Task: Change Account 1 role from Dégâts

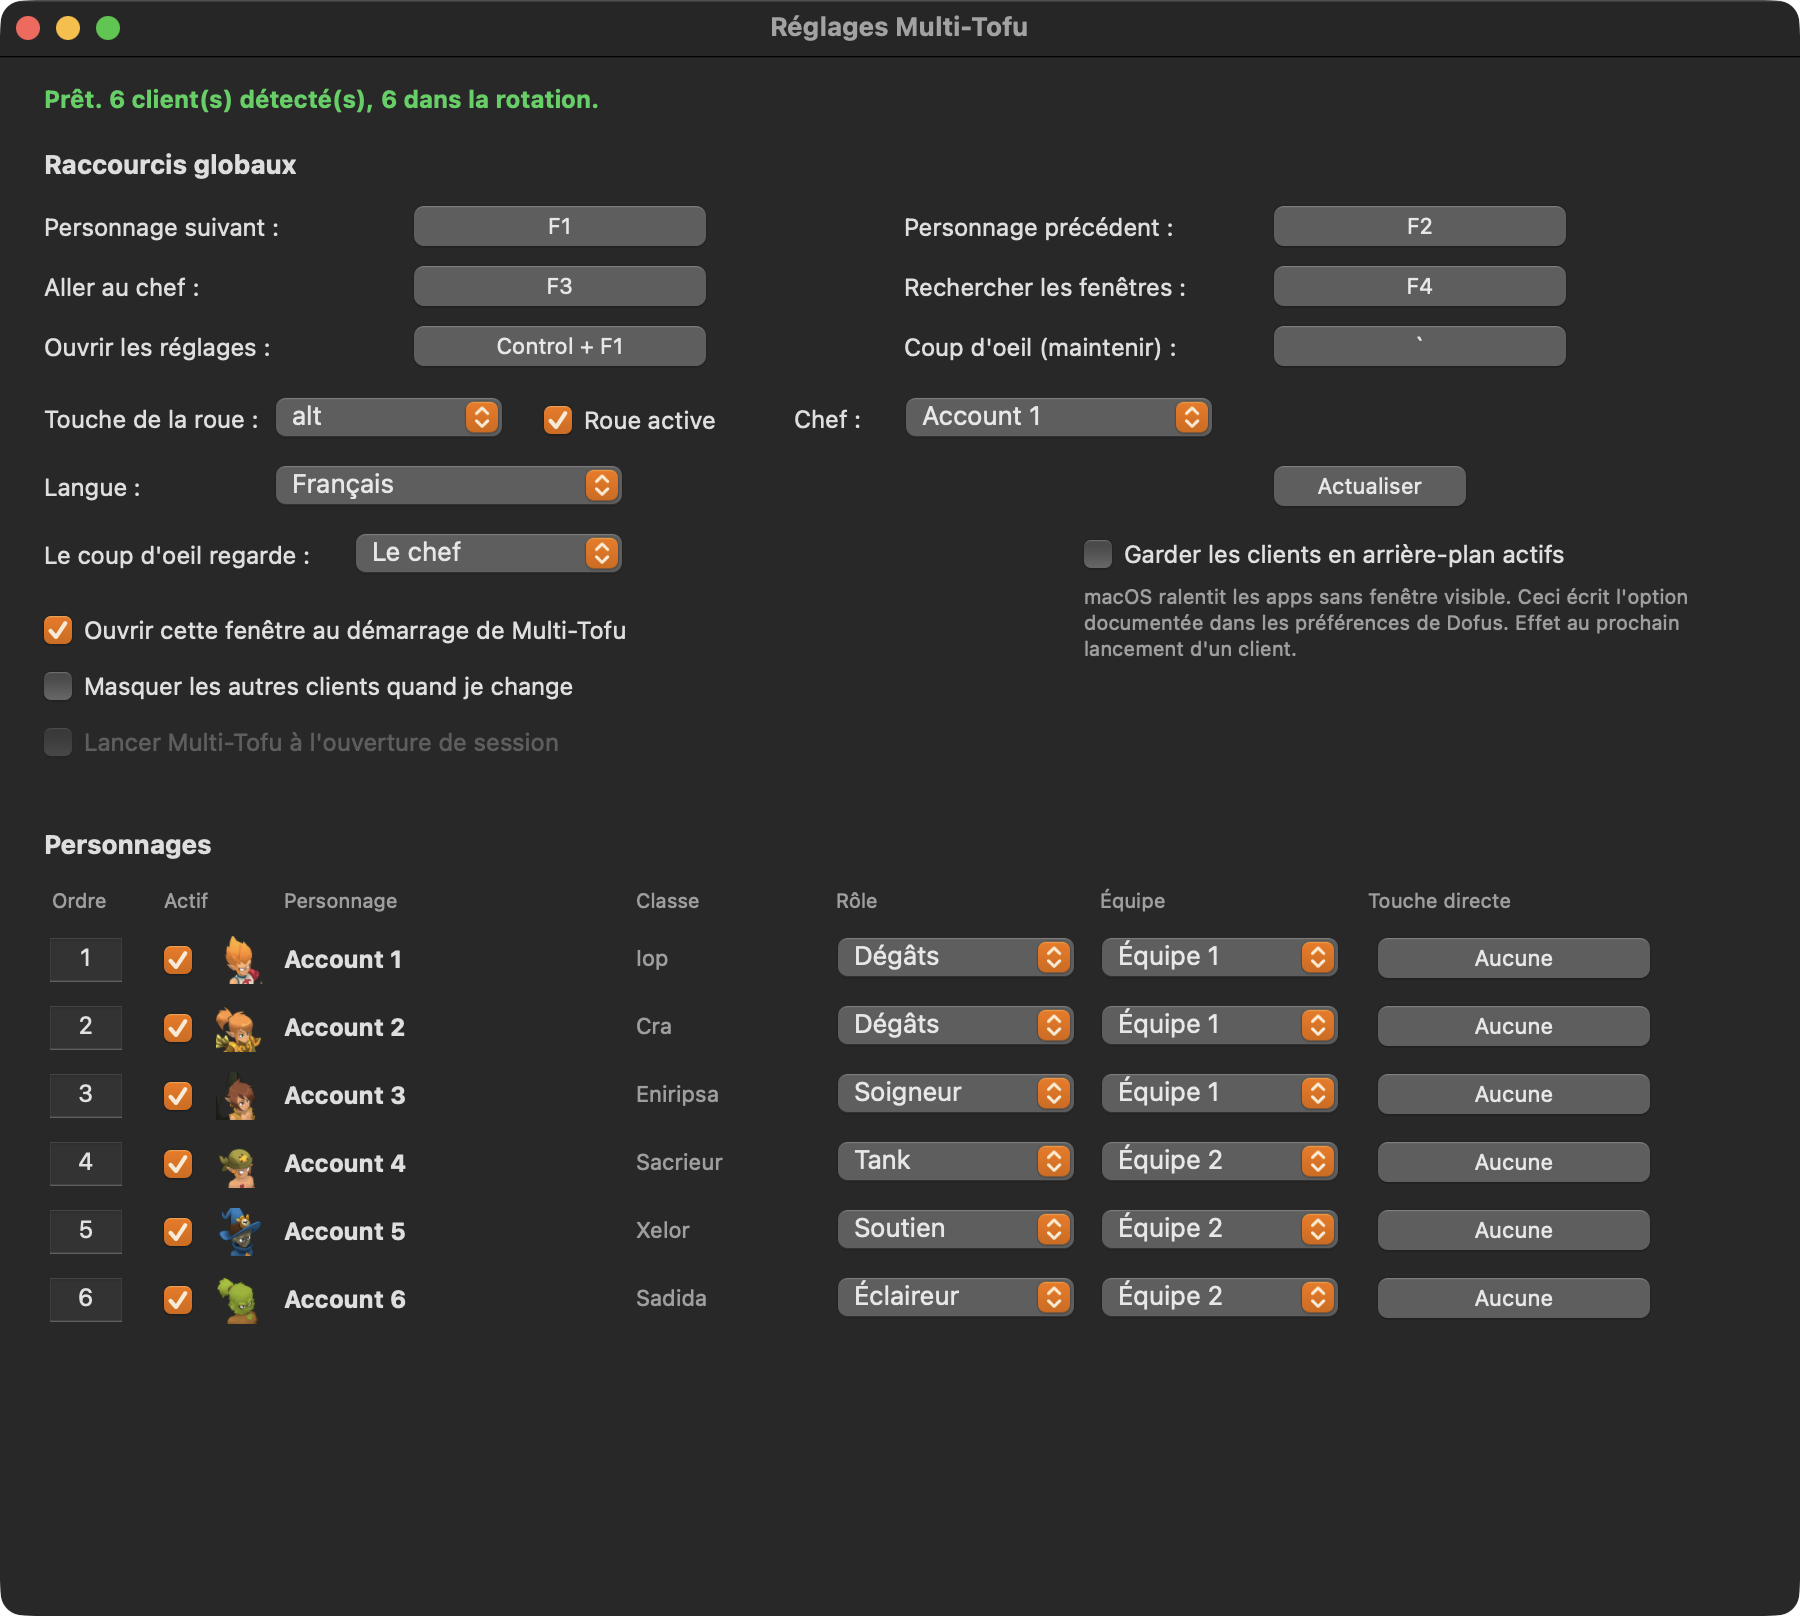Action: (x=955, y=957)
